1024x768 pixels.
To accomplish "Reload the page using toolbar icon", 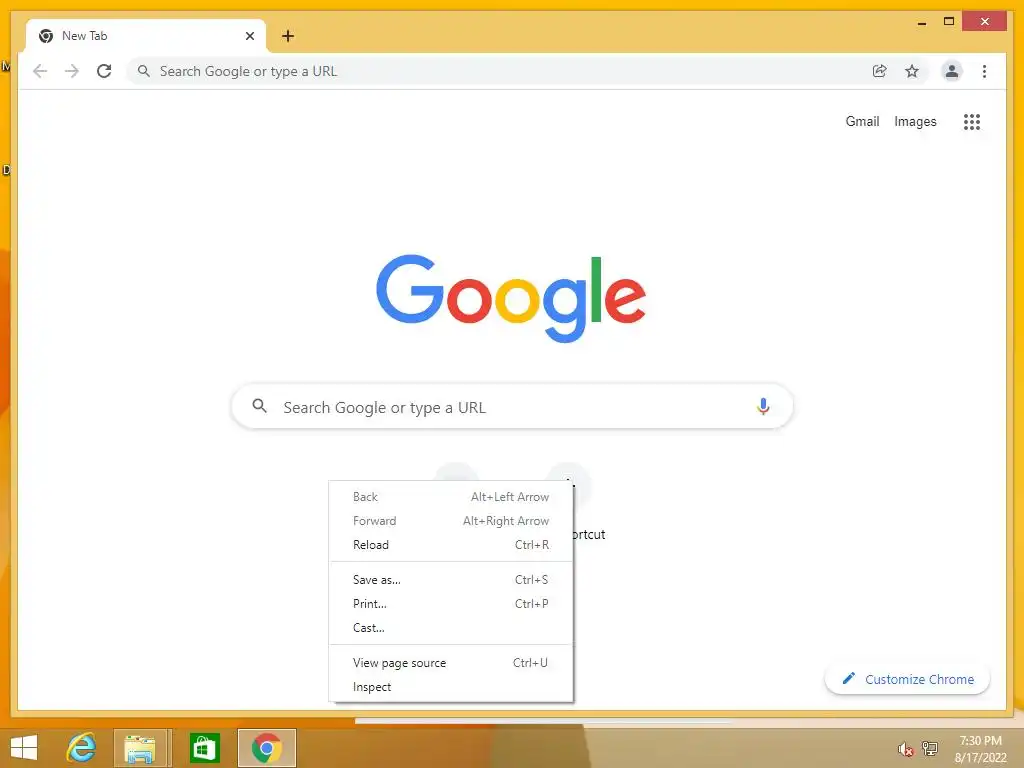I will click(104, 71).
